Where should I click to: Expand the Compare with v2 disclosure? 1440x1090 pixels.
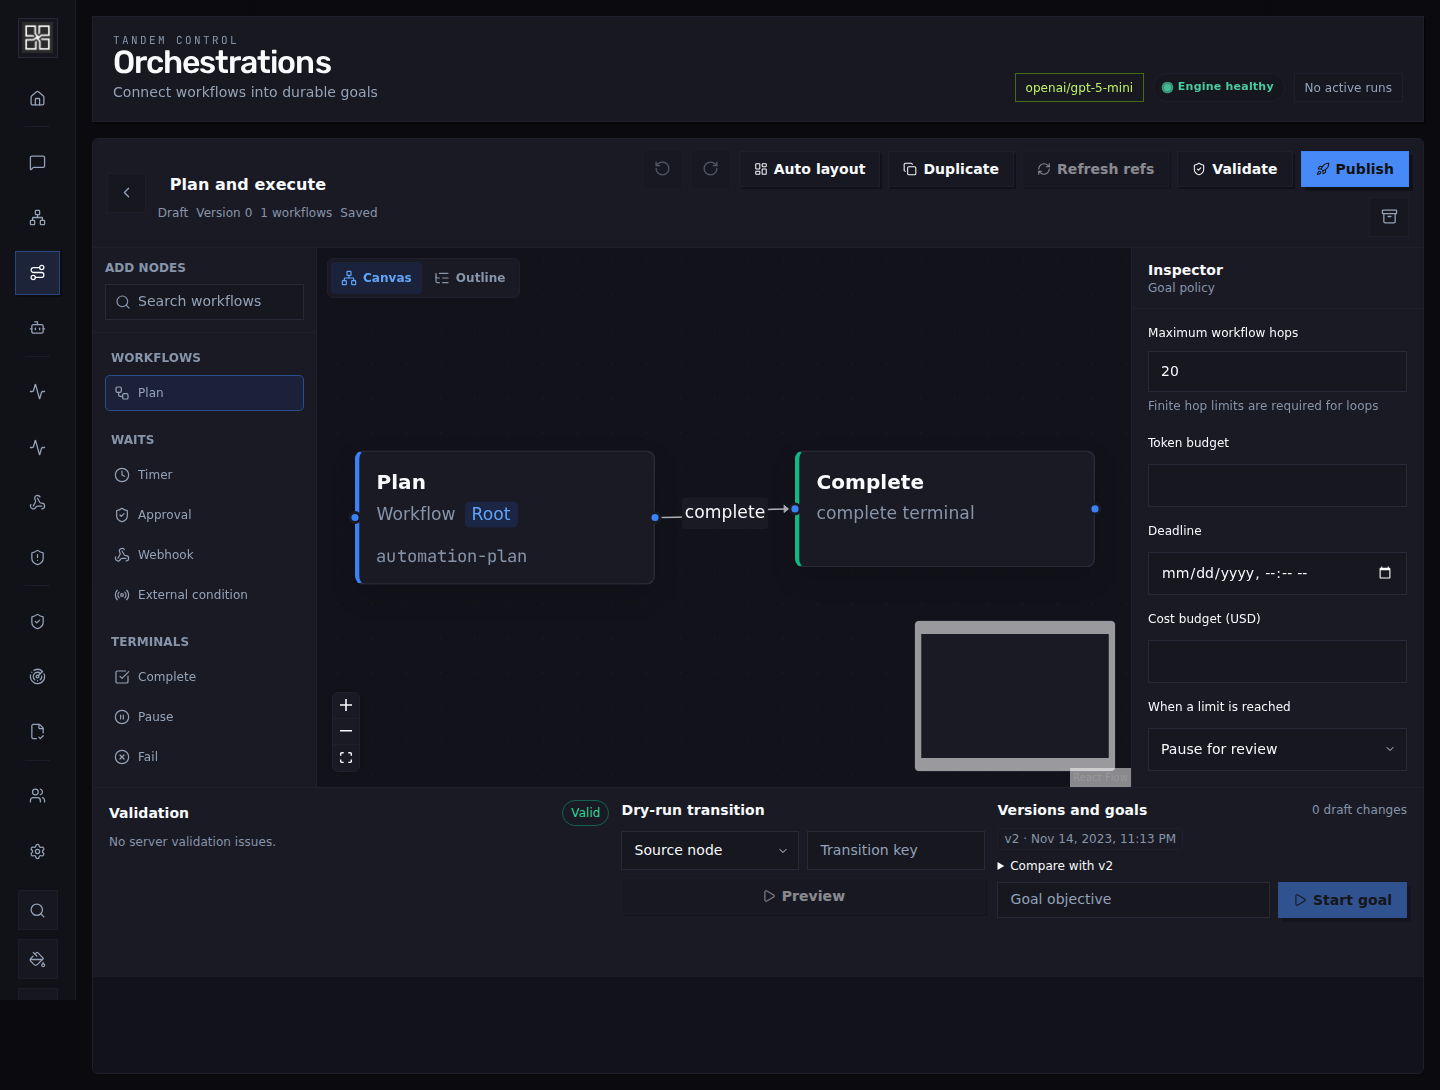[1055, 866]
